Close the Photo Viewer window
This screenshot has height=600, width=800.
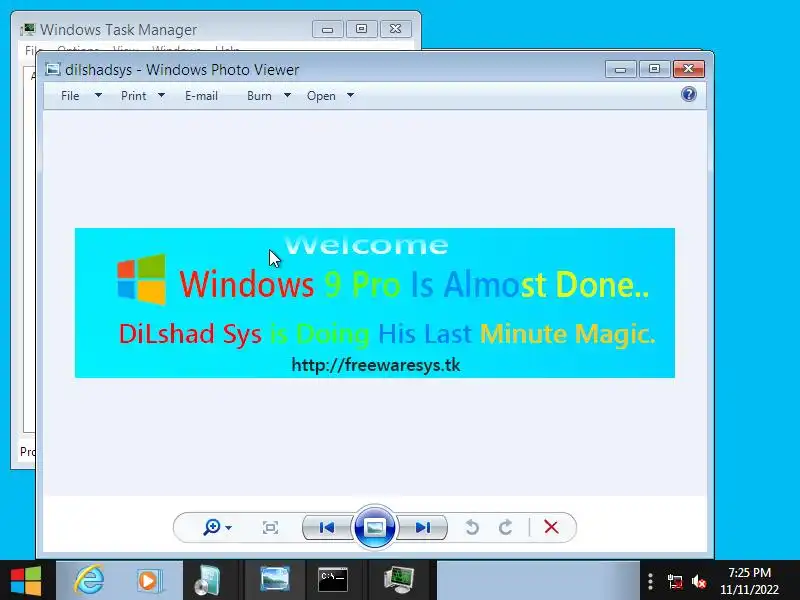[x=689, y=69]
